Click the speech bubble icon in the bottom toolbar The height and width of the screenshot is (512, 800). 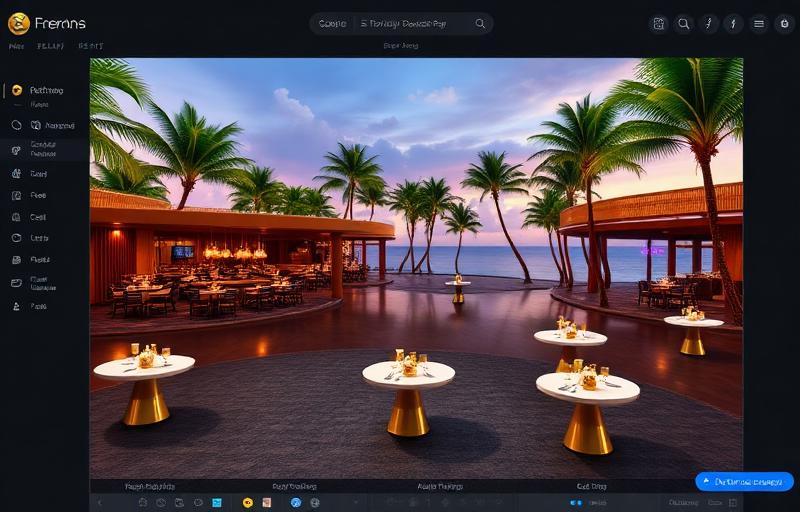[198, 503]
